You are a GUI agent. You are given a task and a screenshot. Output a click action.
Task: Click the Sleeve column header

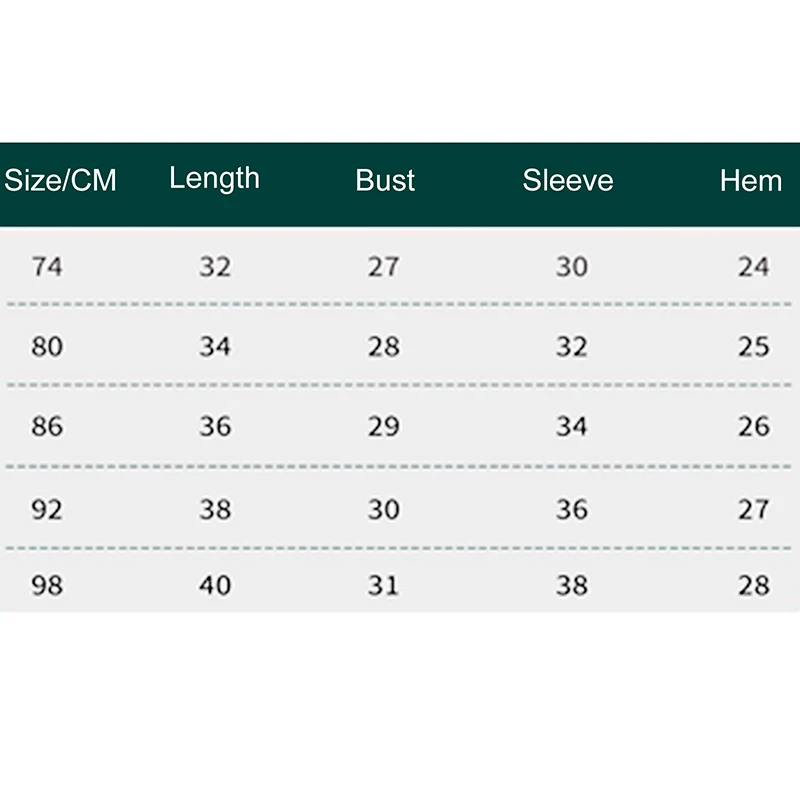(568, 181)
